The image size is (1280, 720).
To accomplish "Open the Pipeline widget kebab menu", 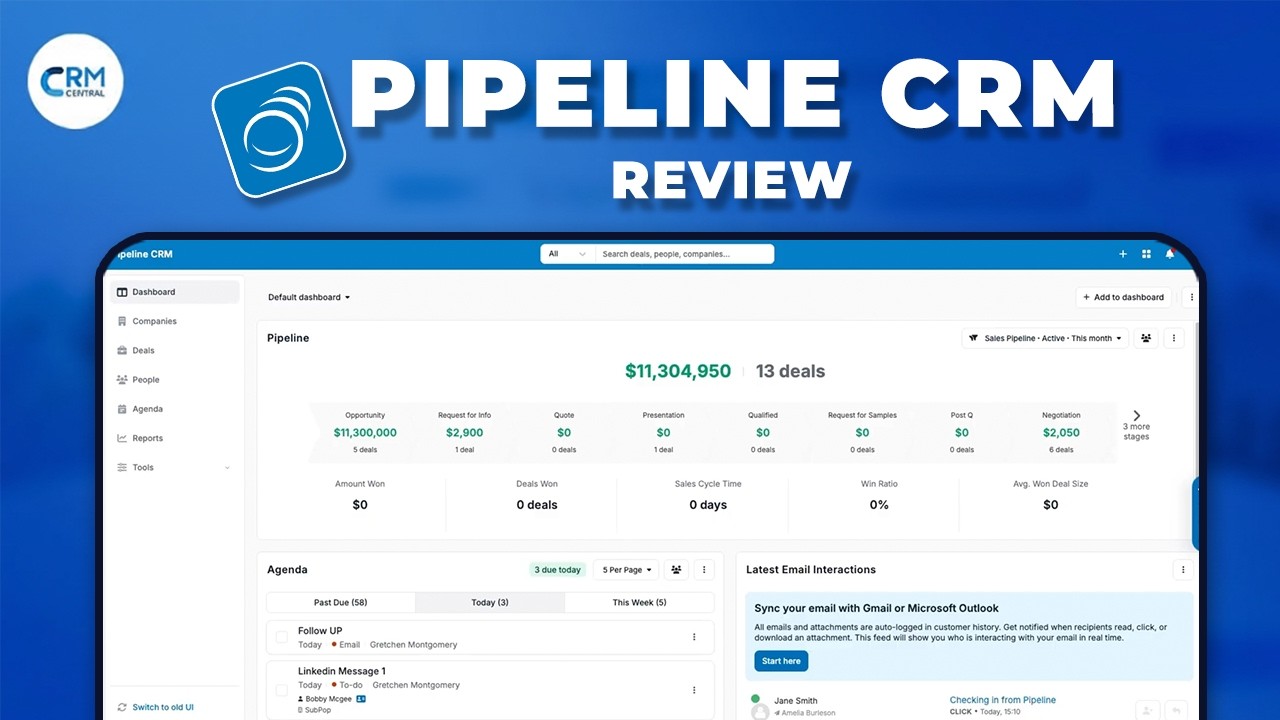I will click(1175, 338).
